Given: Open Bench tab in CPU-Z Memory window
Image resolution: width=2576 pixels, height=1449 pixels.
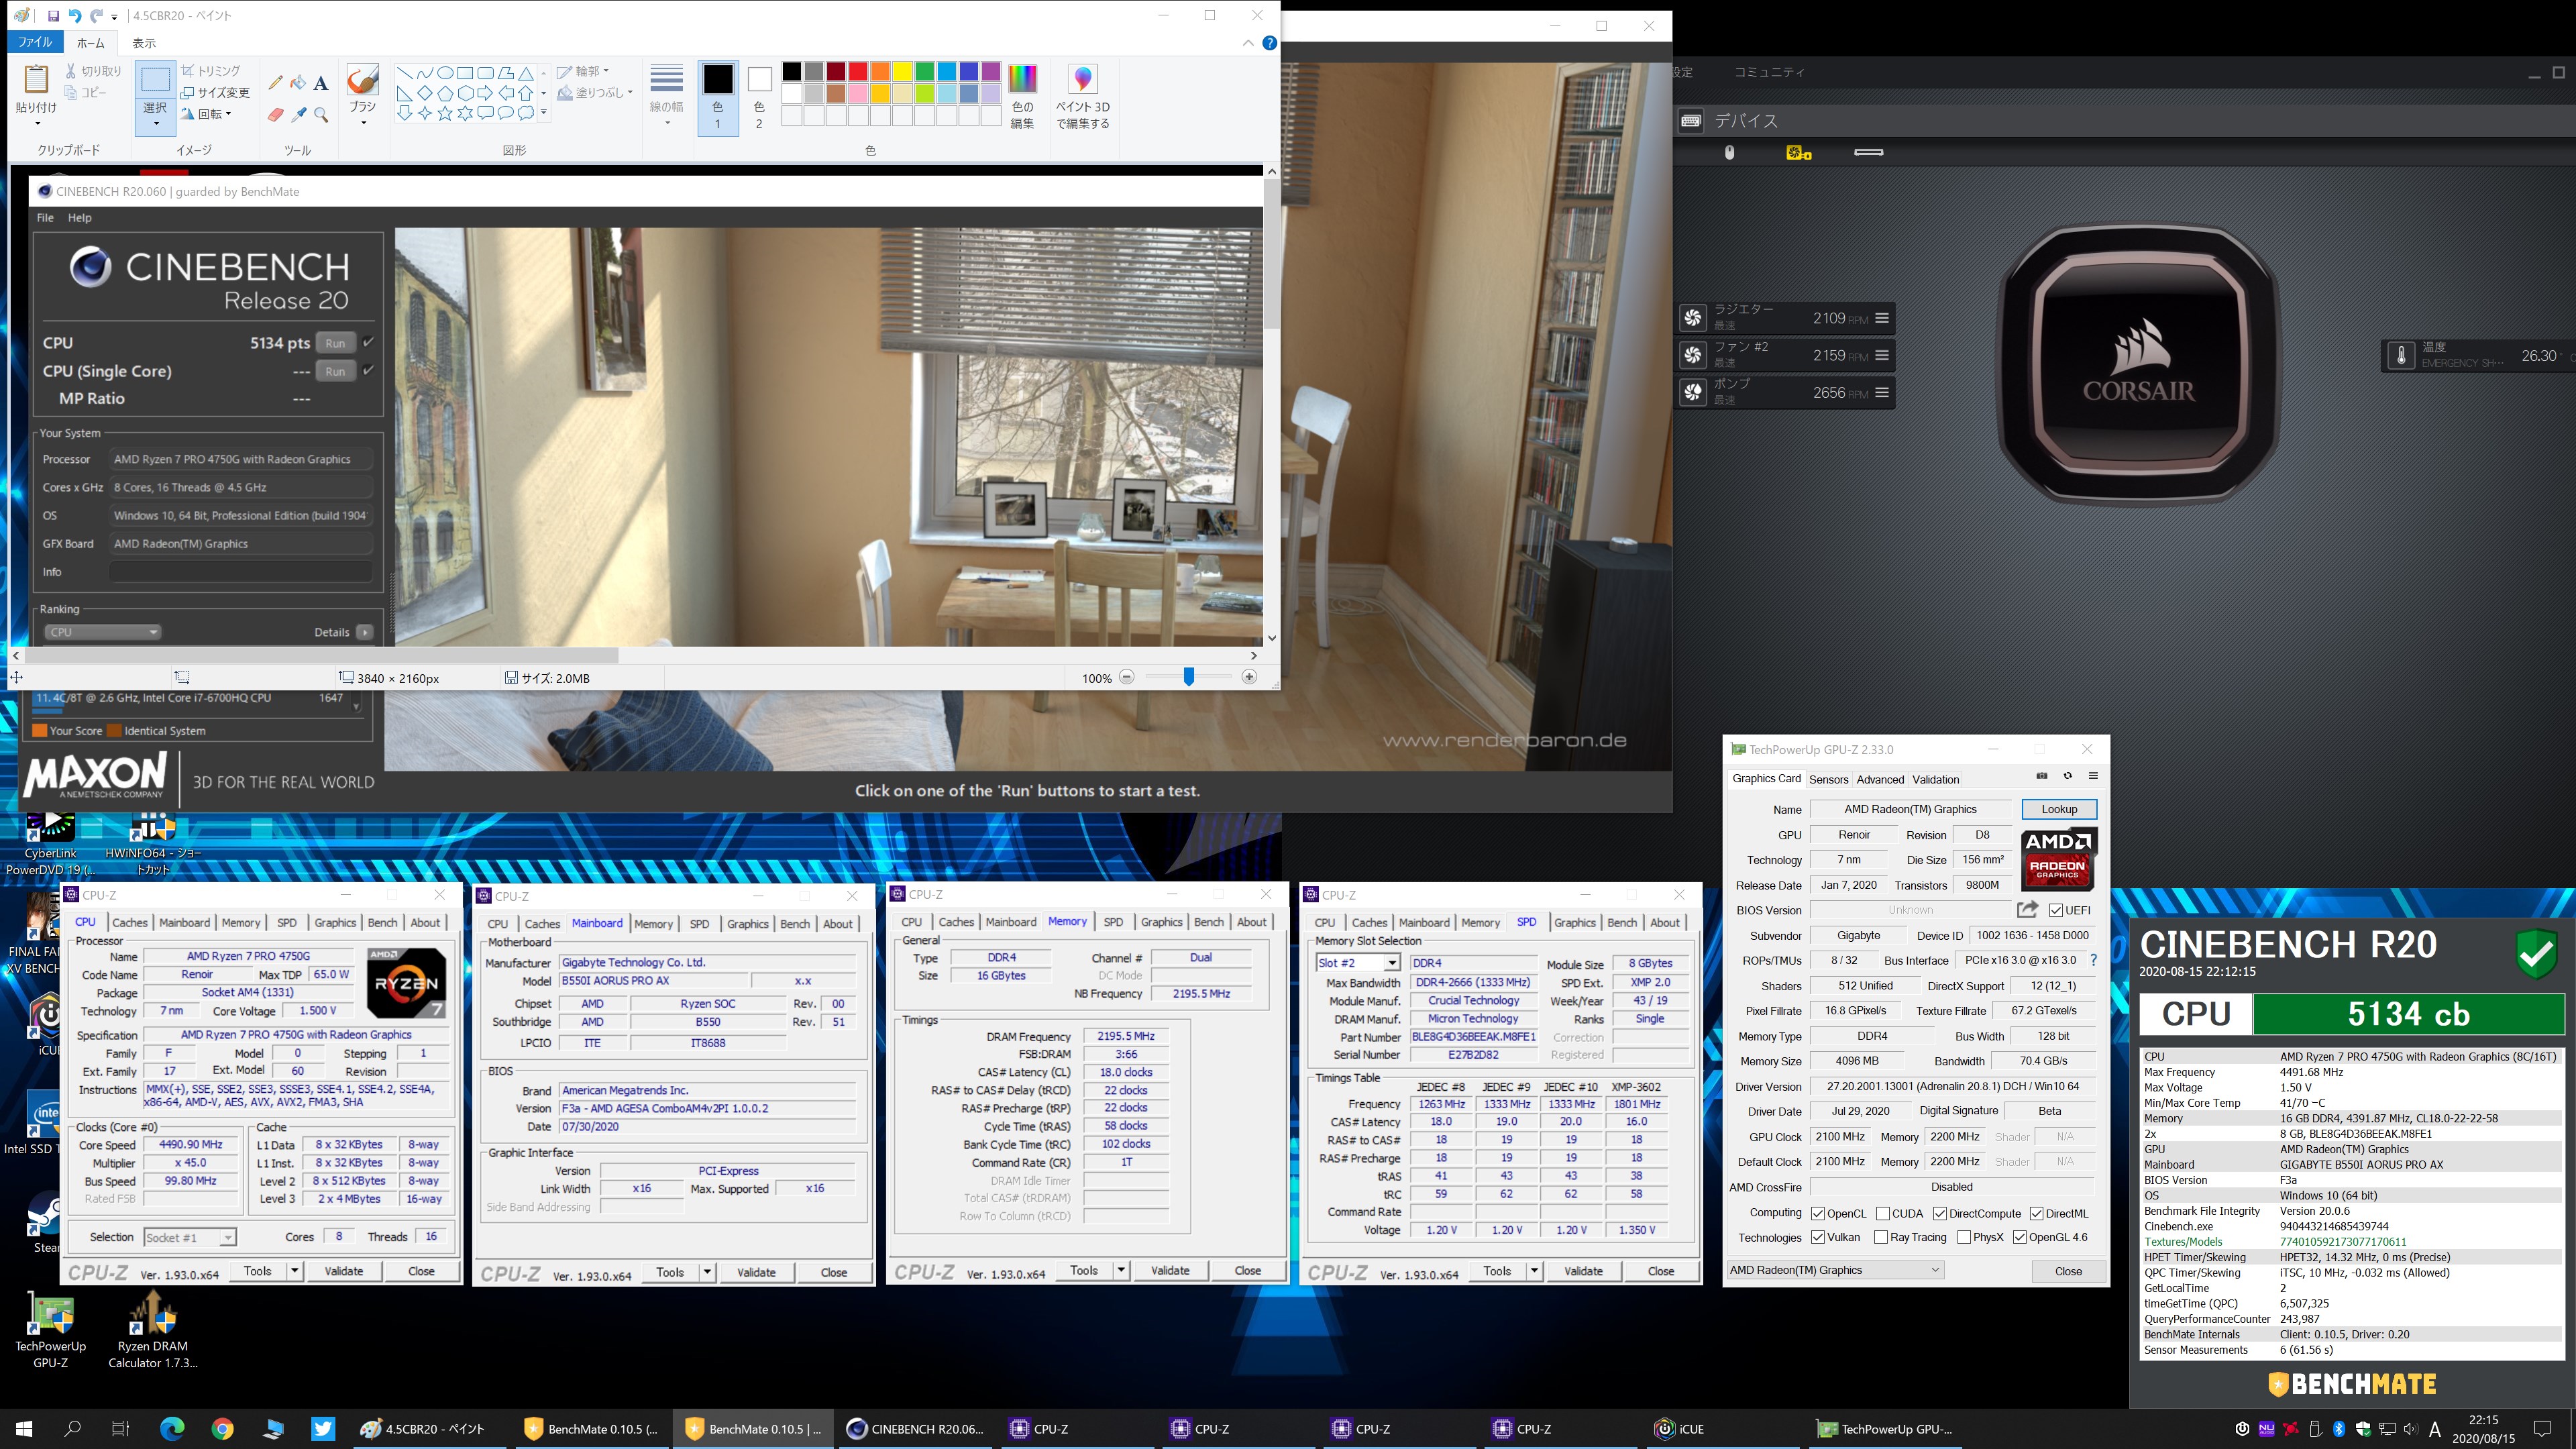Looking at the screenshot, I should pyautogui.click(x=1208, y=922).
